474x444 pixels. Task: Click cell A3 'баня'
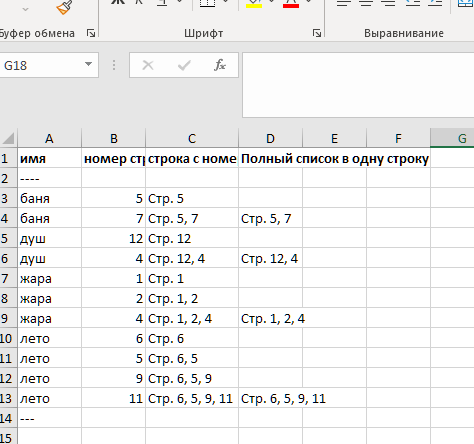click(x=49, y=198)
